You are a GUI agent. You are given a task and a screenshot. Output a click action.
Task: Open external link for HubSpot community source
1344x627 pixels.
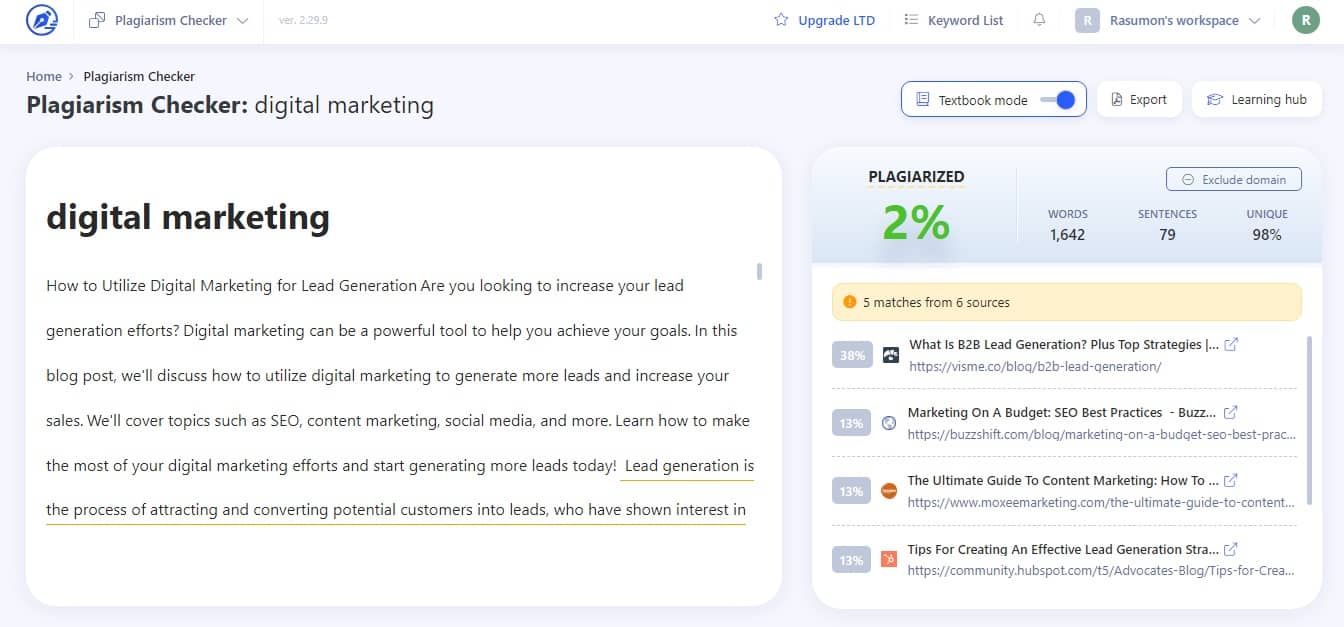1231,549
